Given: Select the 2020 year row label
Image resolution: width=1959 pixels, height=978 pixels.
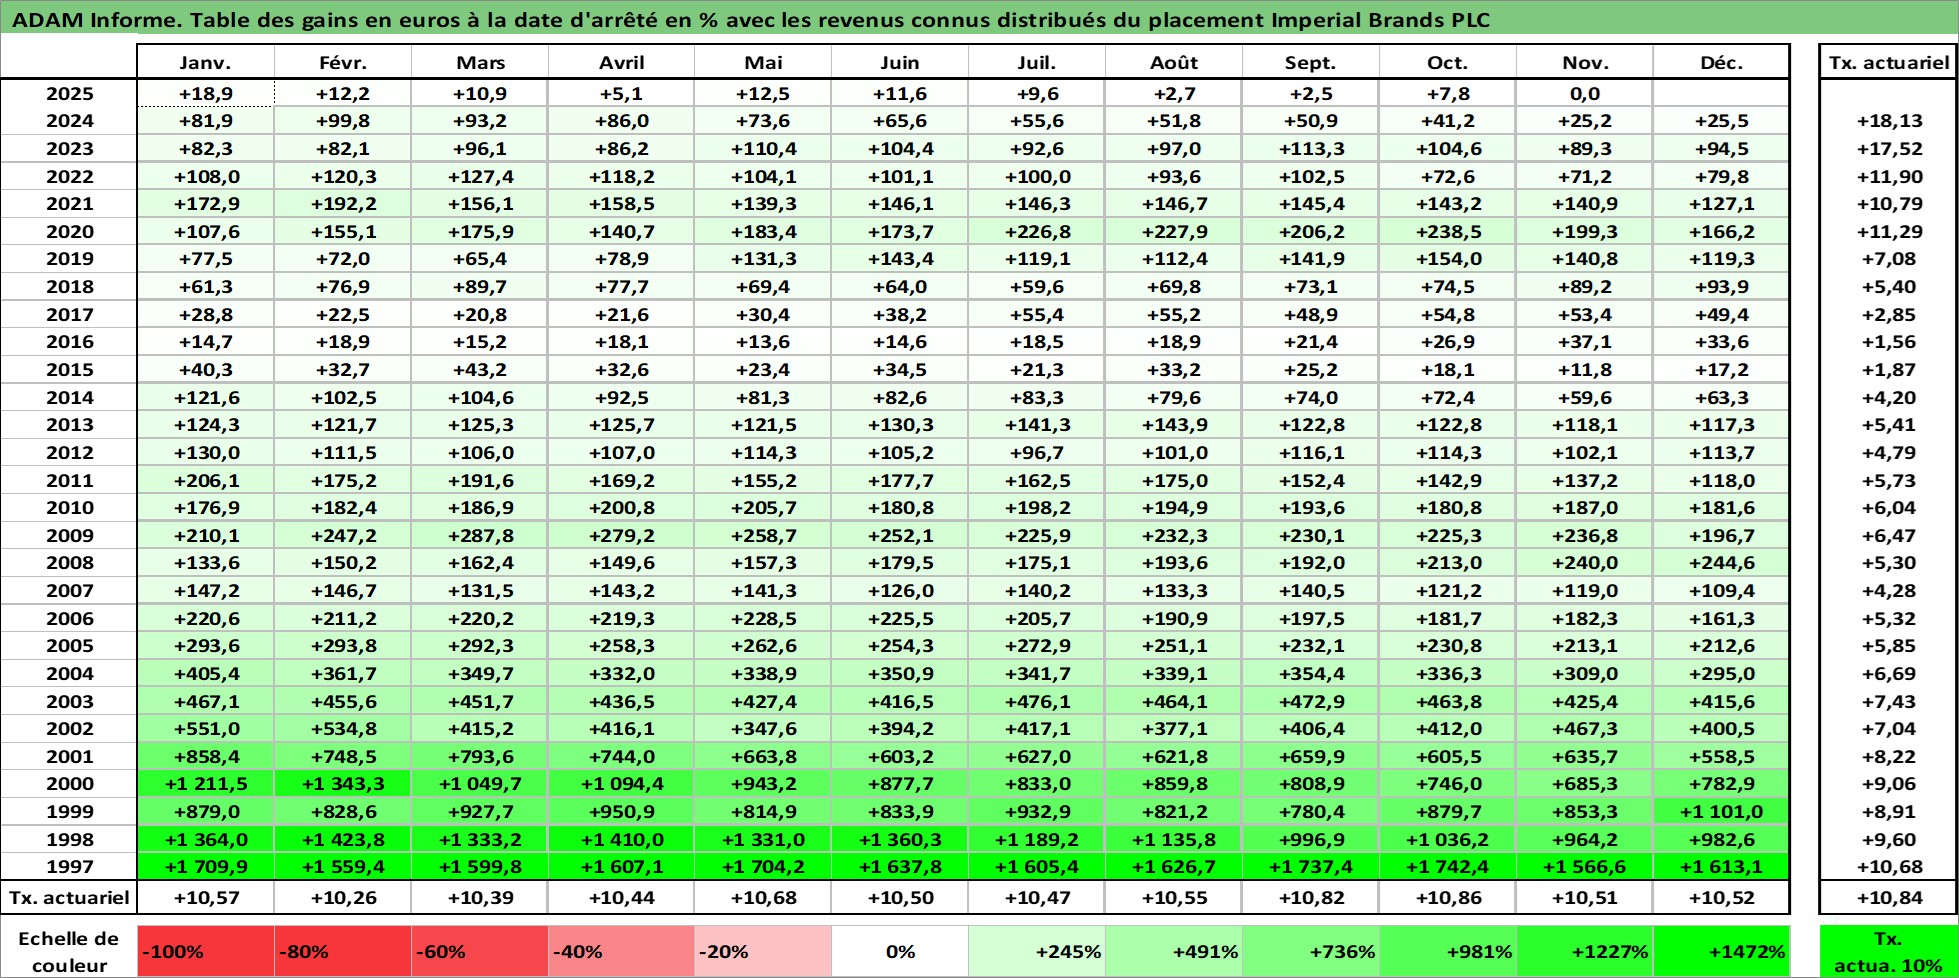Looking at the screenshot, I should click(69, 232).
